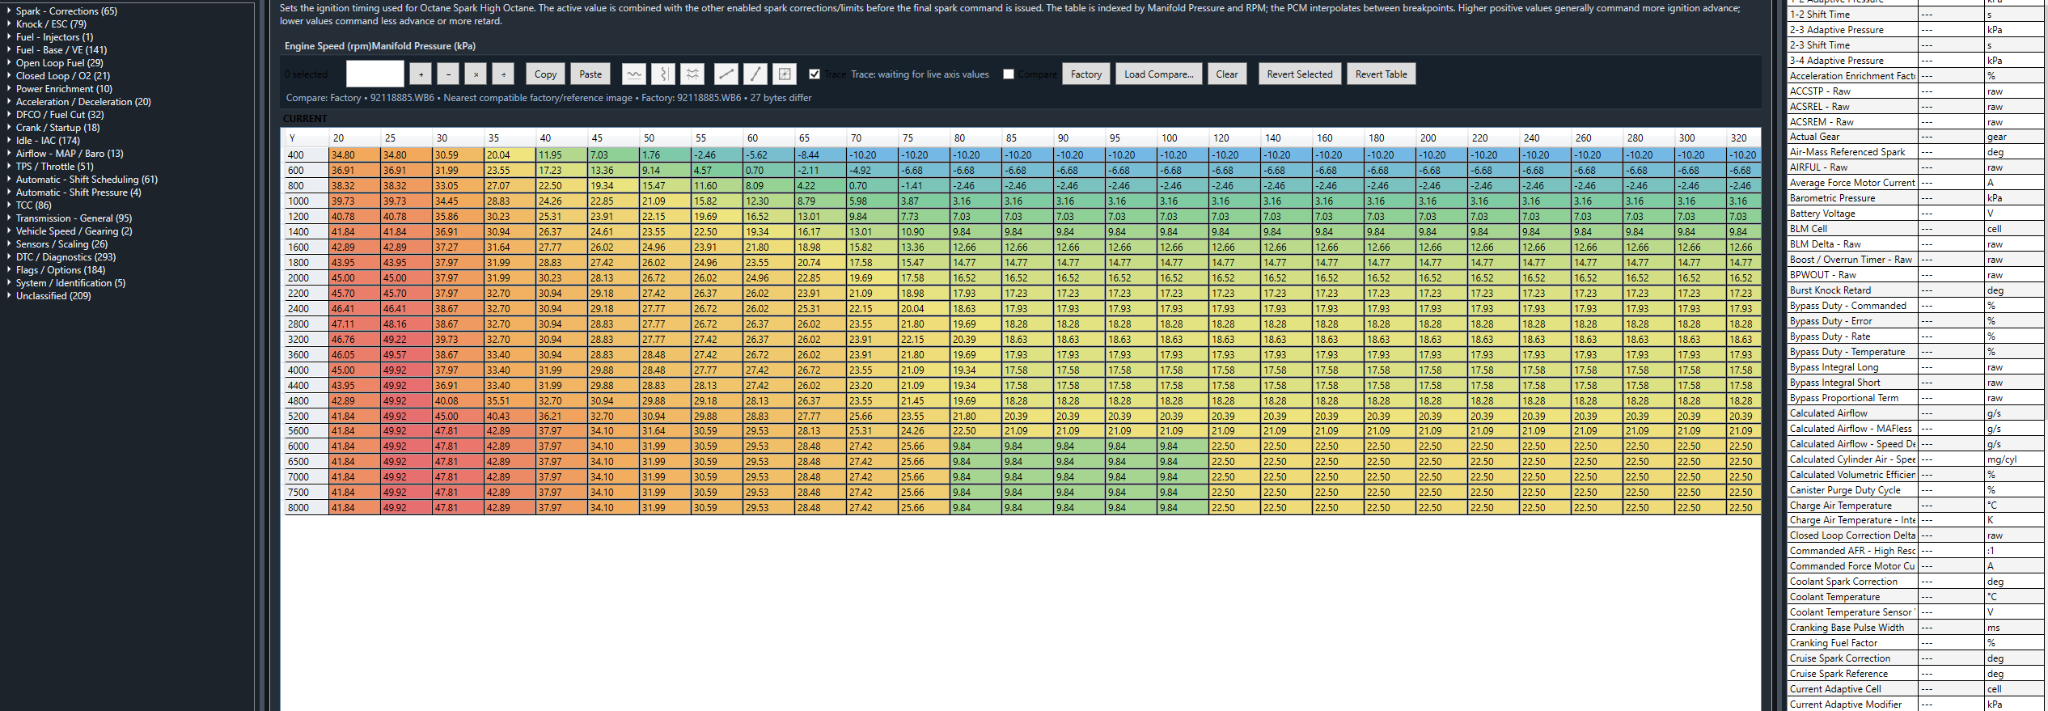The height and width of the screenshot is (711, 2048).
Task: Click Burst Knock Retard channel row
Action: (1914, 290)
